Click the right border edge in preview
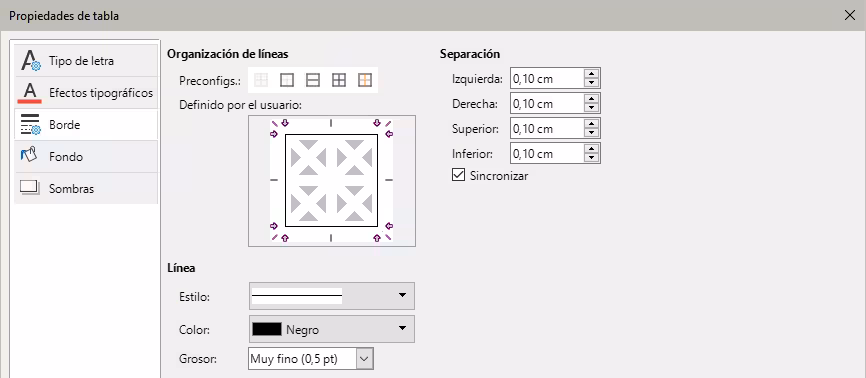Viewport: 866px width, 378px height. [x=377, y=180]
